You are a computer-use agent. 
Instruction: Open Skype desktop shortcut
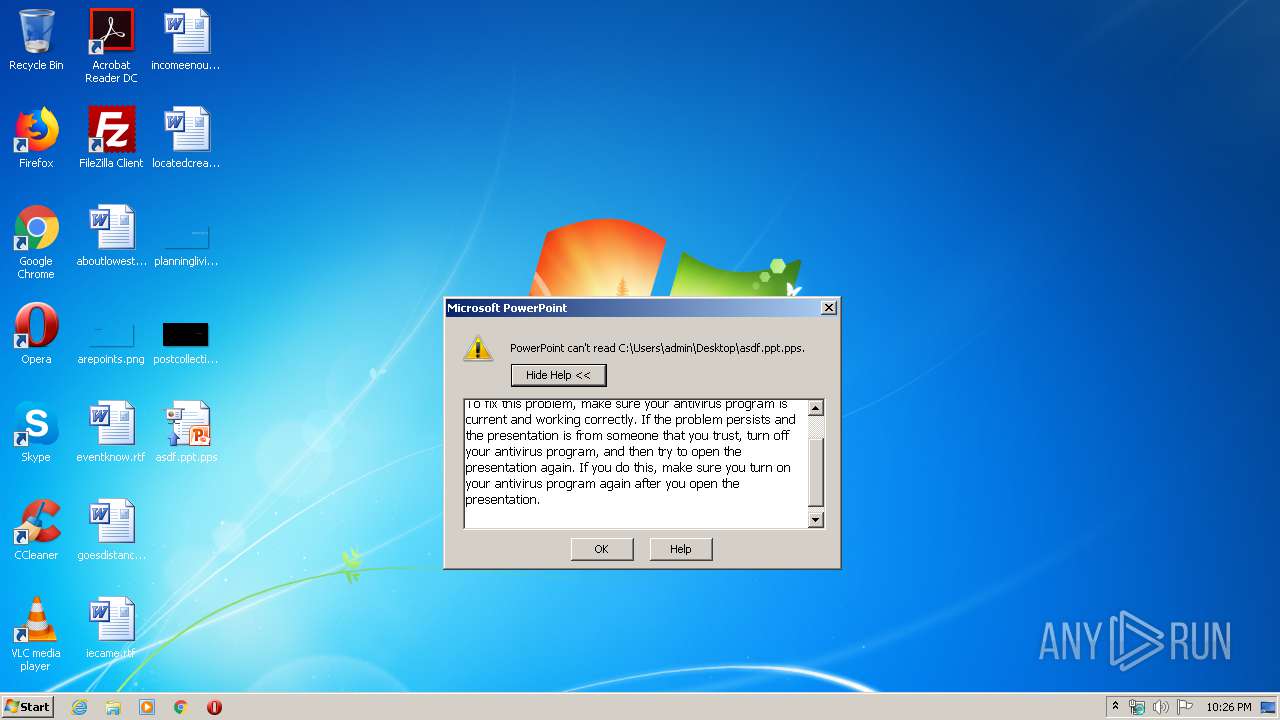pyautogui.click(x=36, y=432)
